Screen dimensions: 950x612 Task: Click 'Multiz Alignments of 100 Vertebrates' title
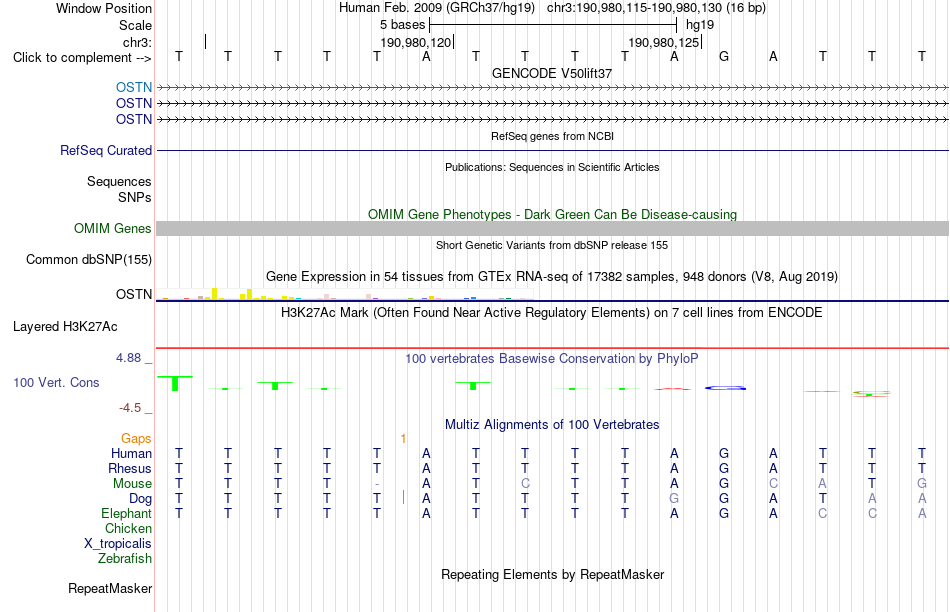[x=552, y=425]
